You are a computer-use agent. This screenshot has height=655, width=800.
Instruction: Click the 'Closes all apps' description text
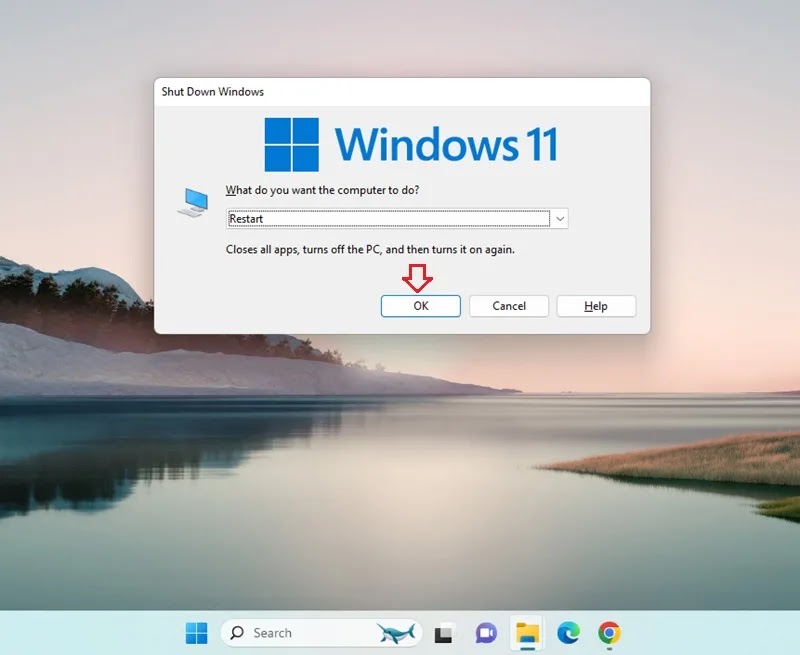370,250
